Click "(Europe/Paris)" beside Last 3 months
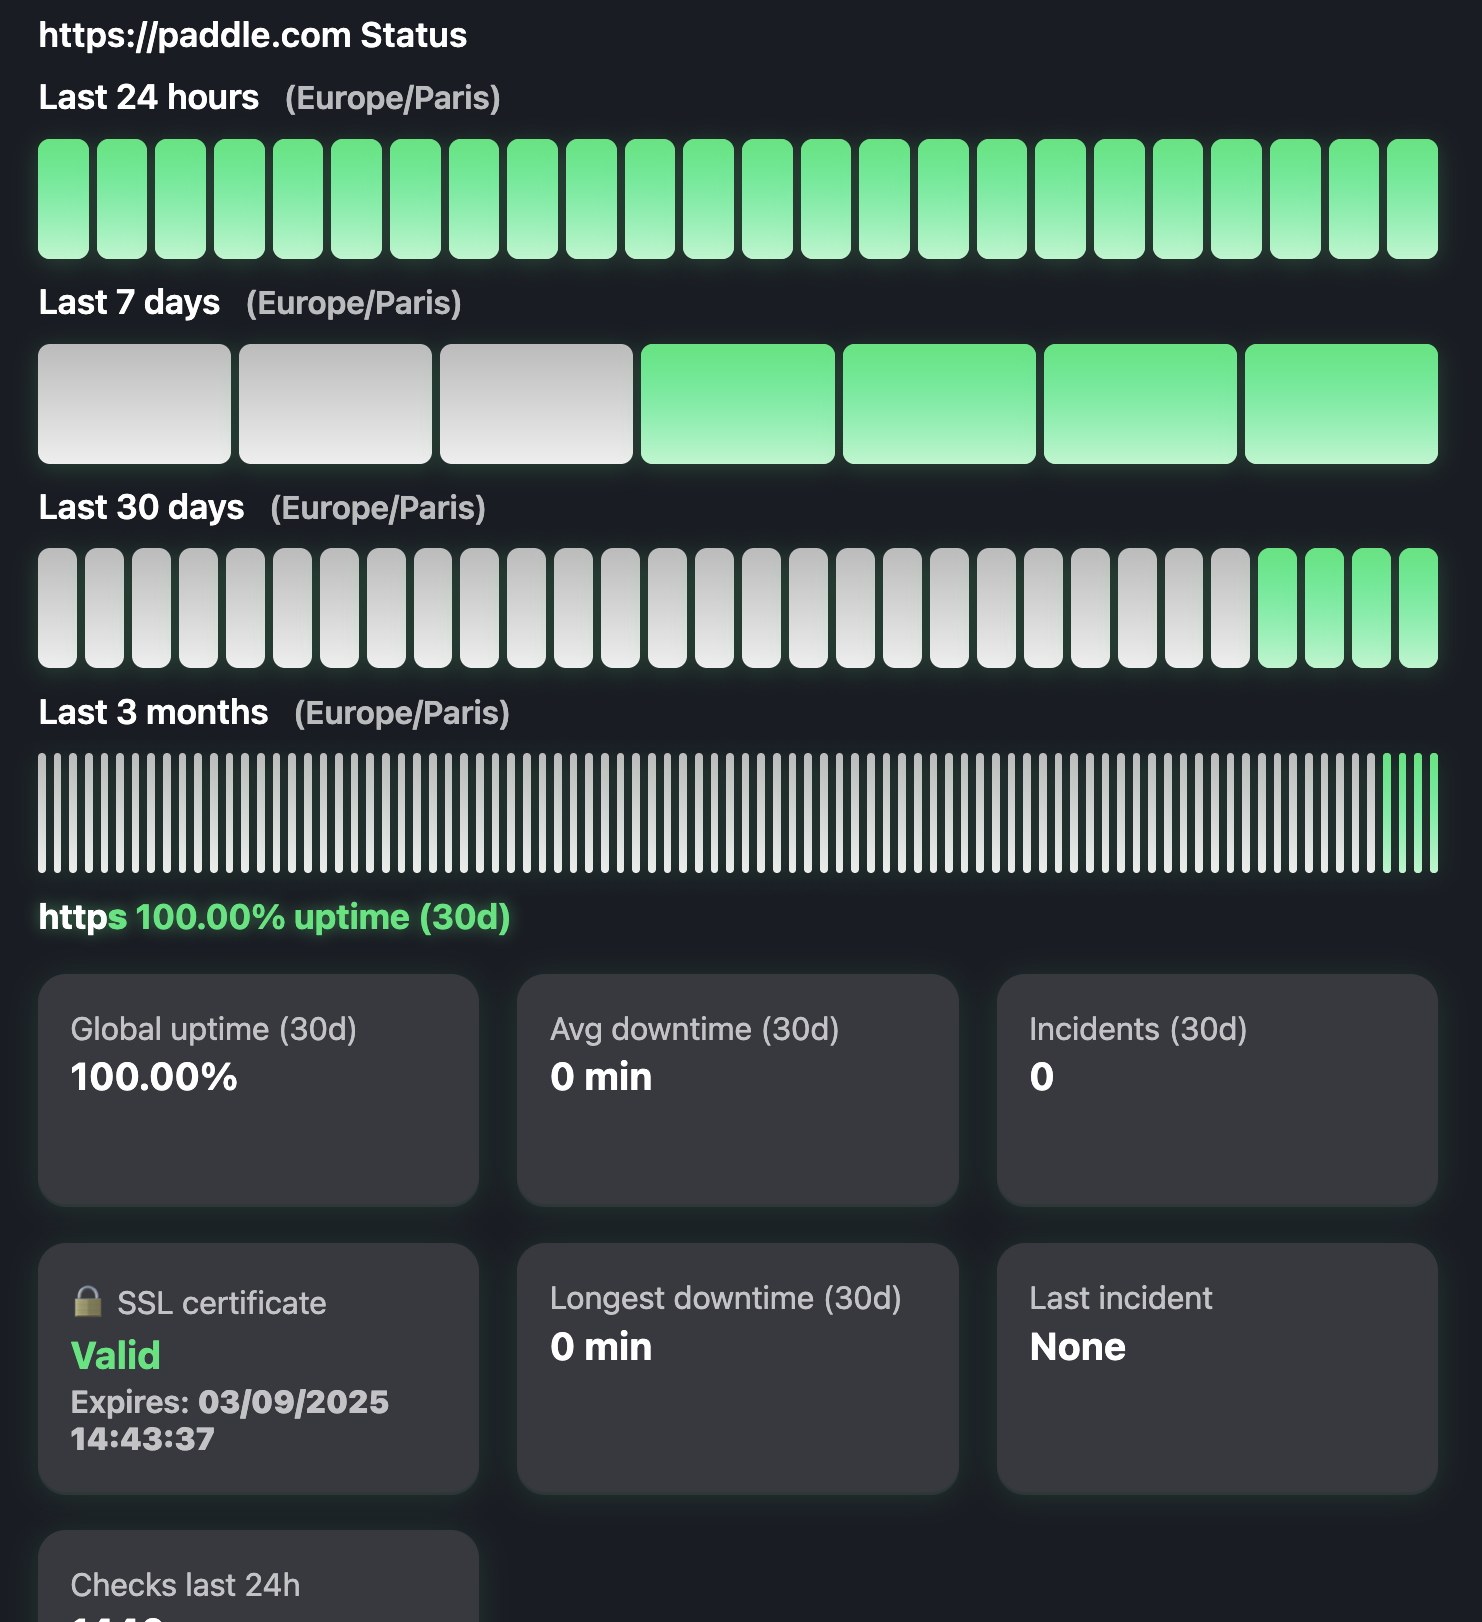This screenshot has width=1482, height=1622. [x=402, y=713]
